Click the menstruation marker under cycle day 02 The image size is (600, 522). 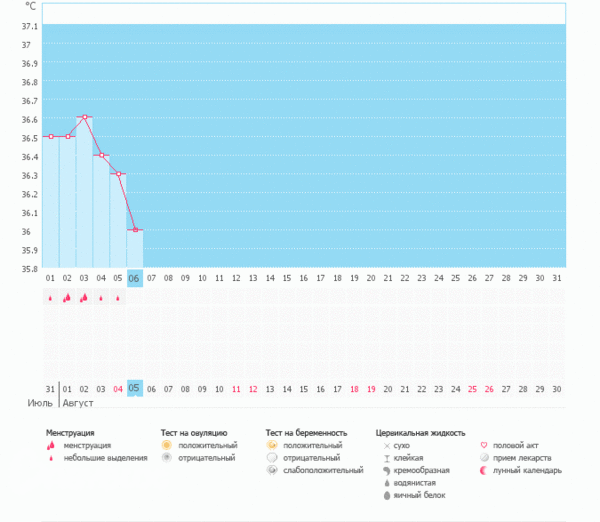click(67, 298)
